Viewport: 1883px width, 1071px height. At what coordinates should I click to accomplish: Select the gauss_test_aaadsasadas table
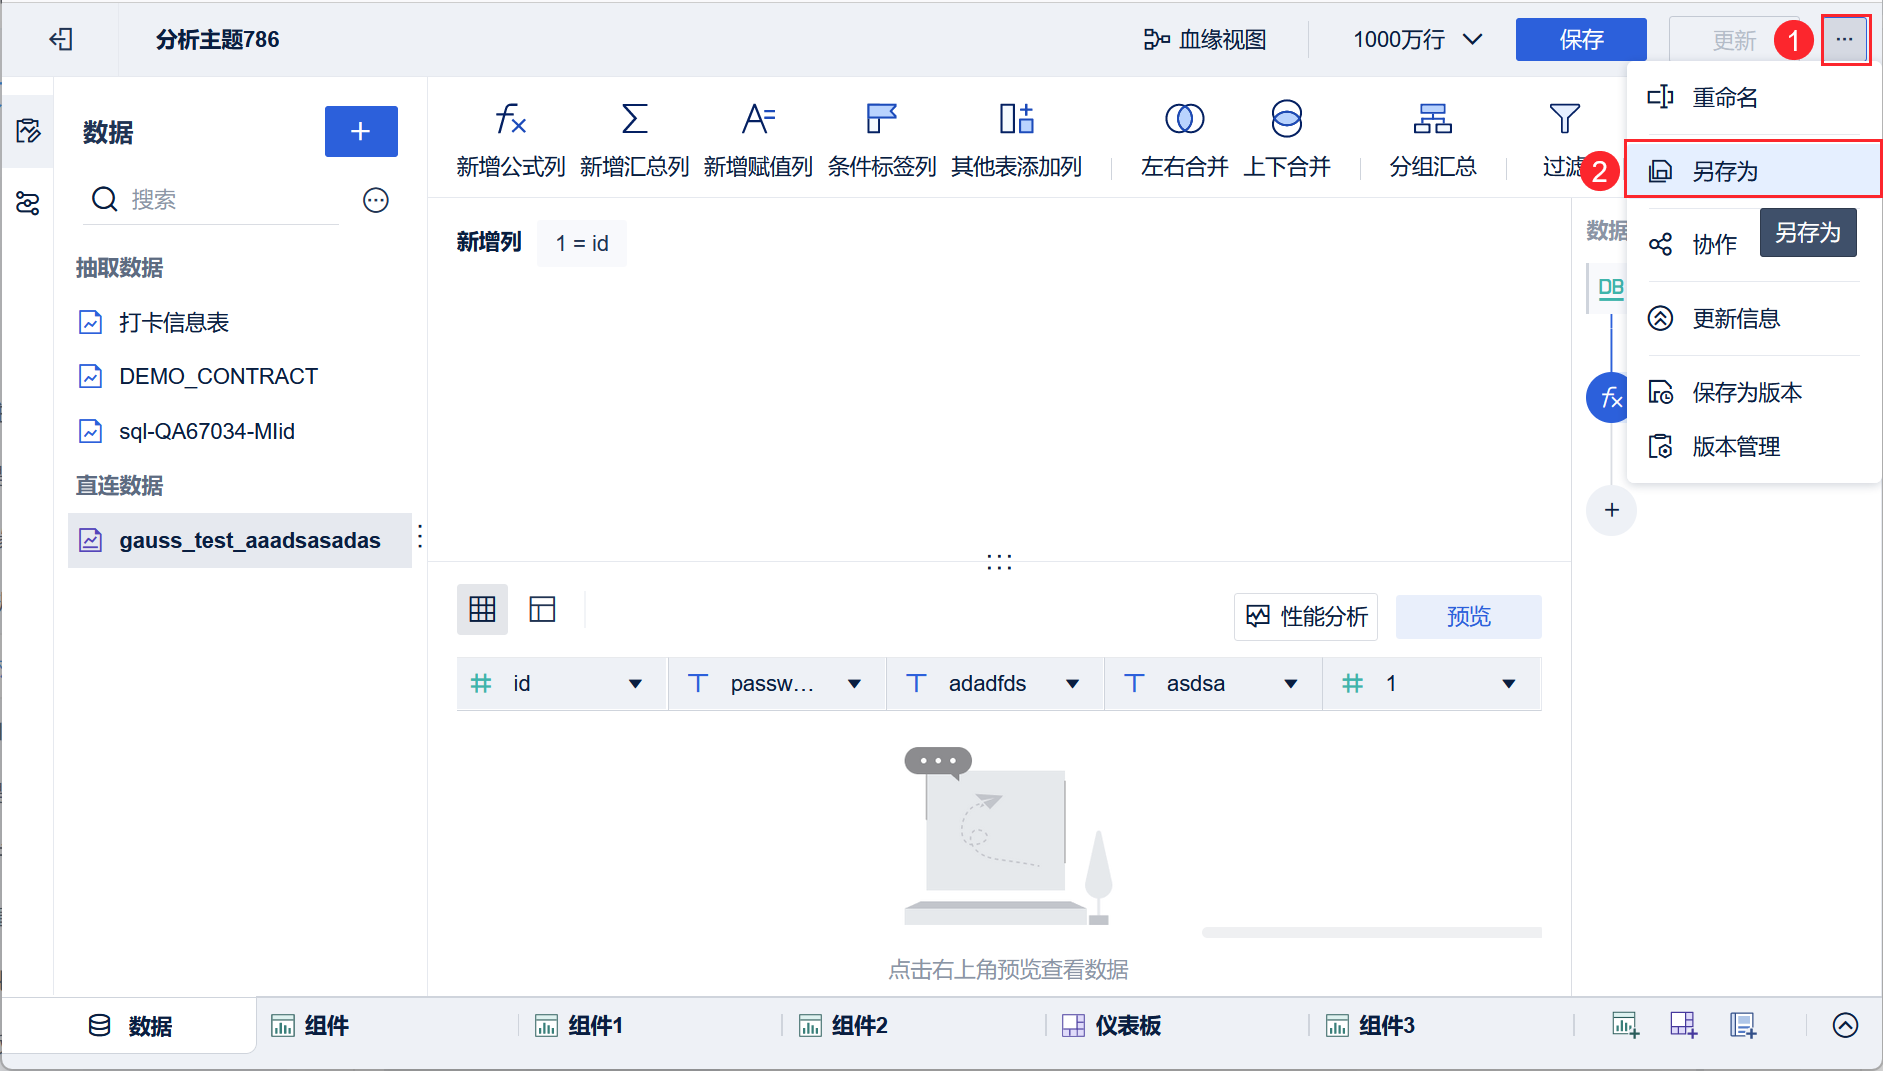[x=240, y=540]
